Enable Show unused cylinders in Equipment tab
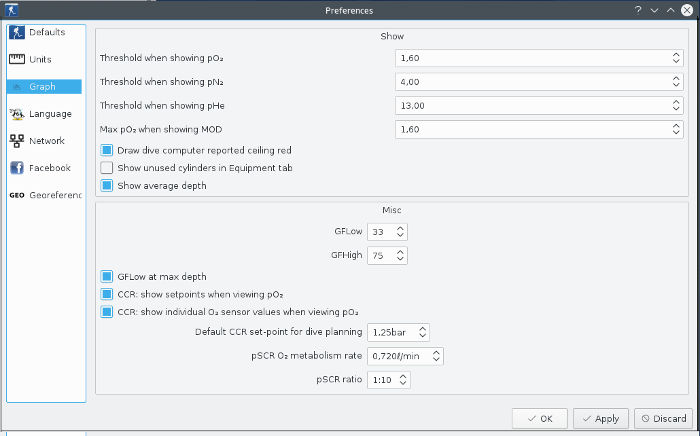The image size is (700, 436). tap(107, 168)
